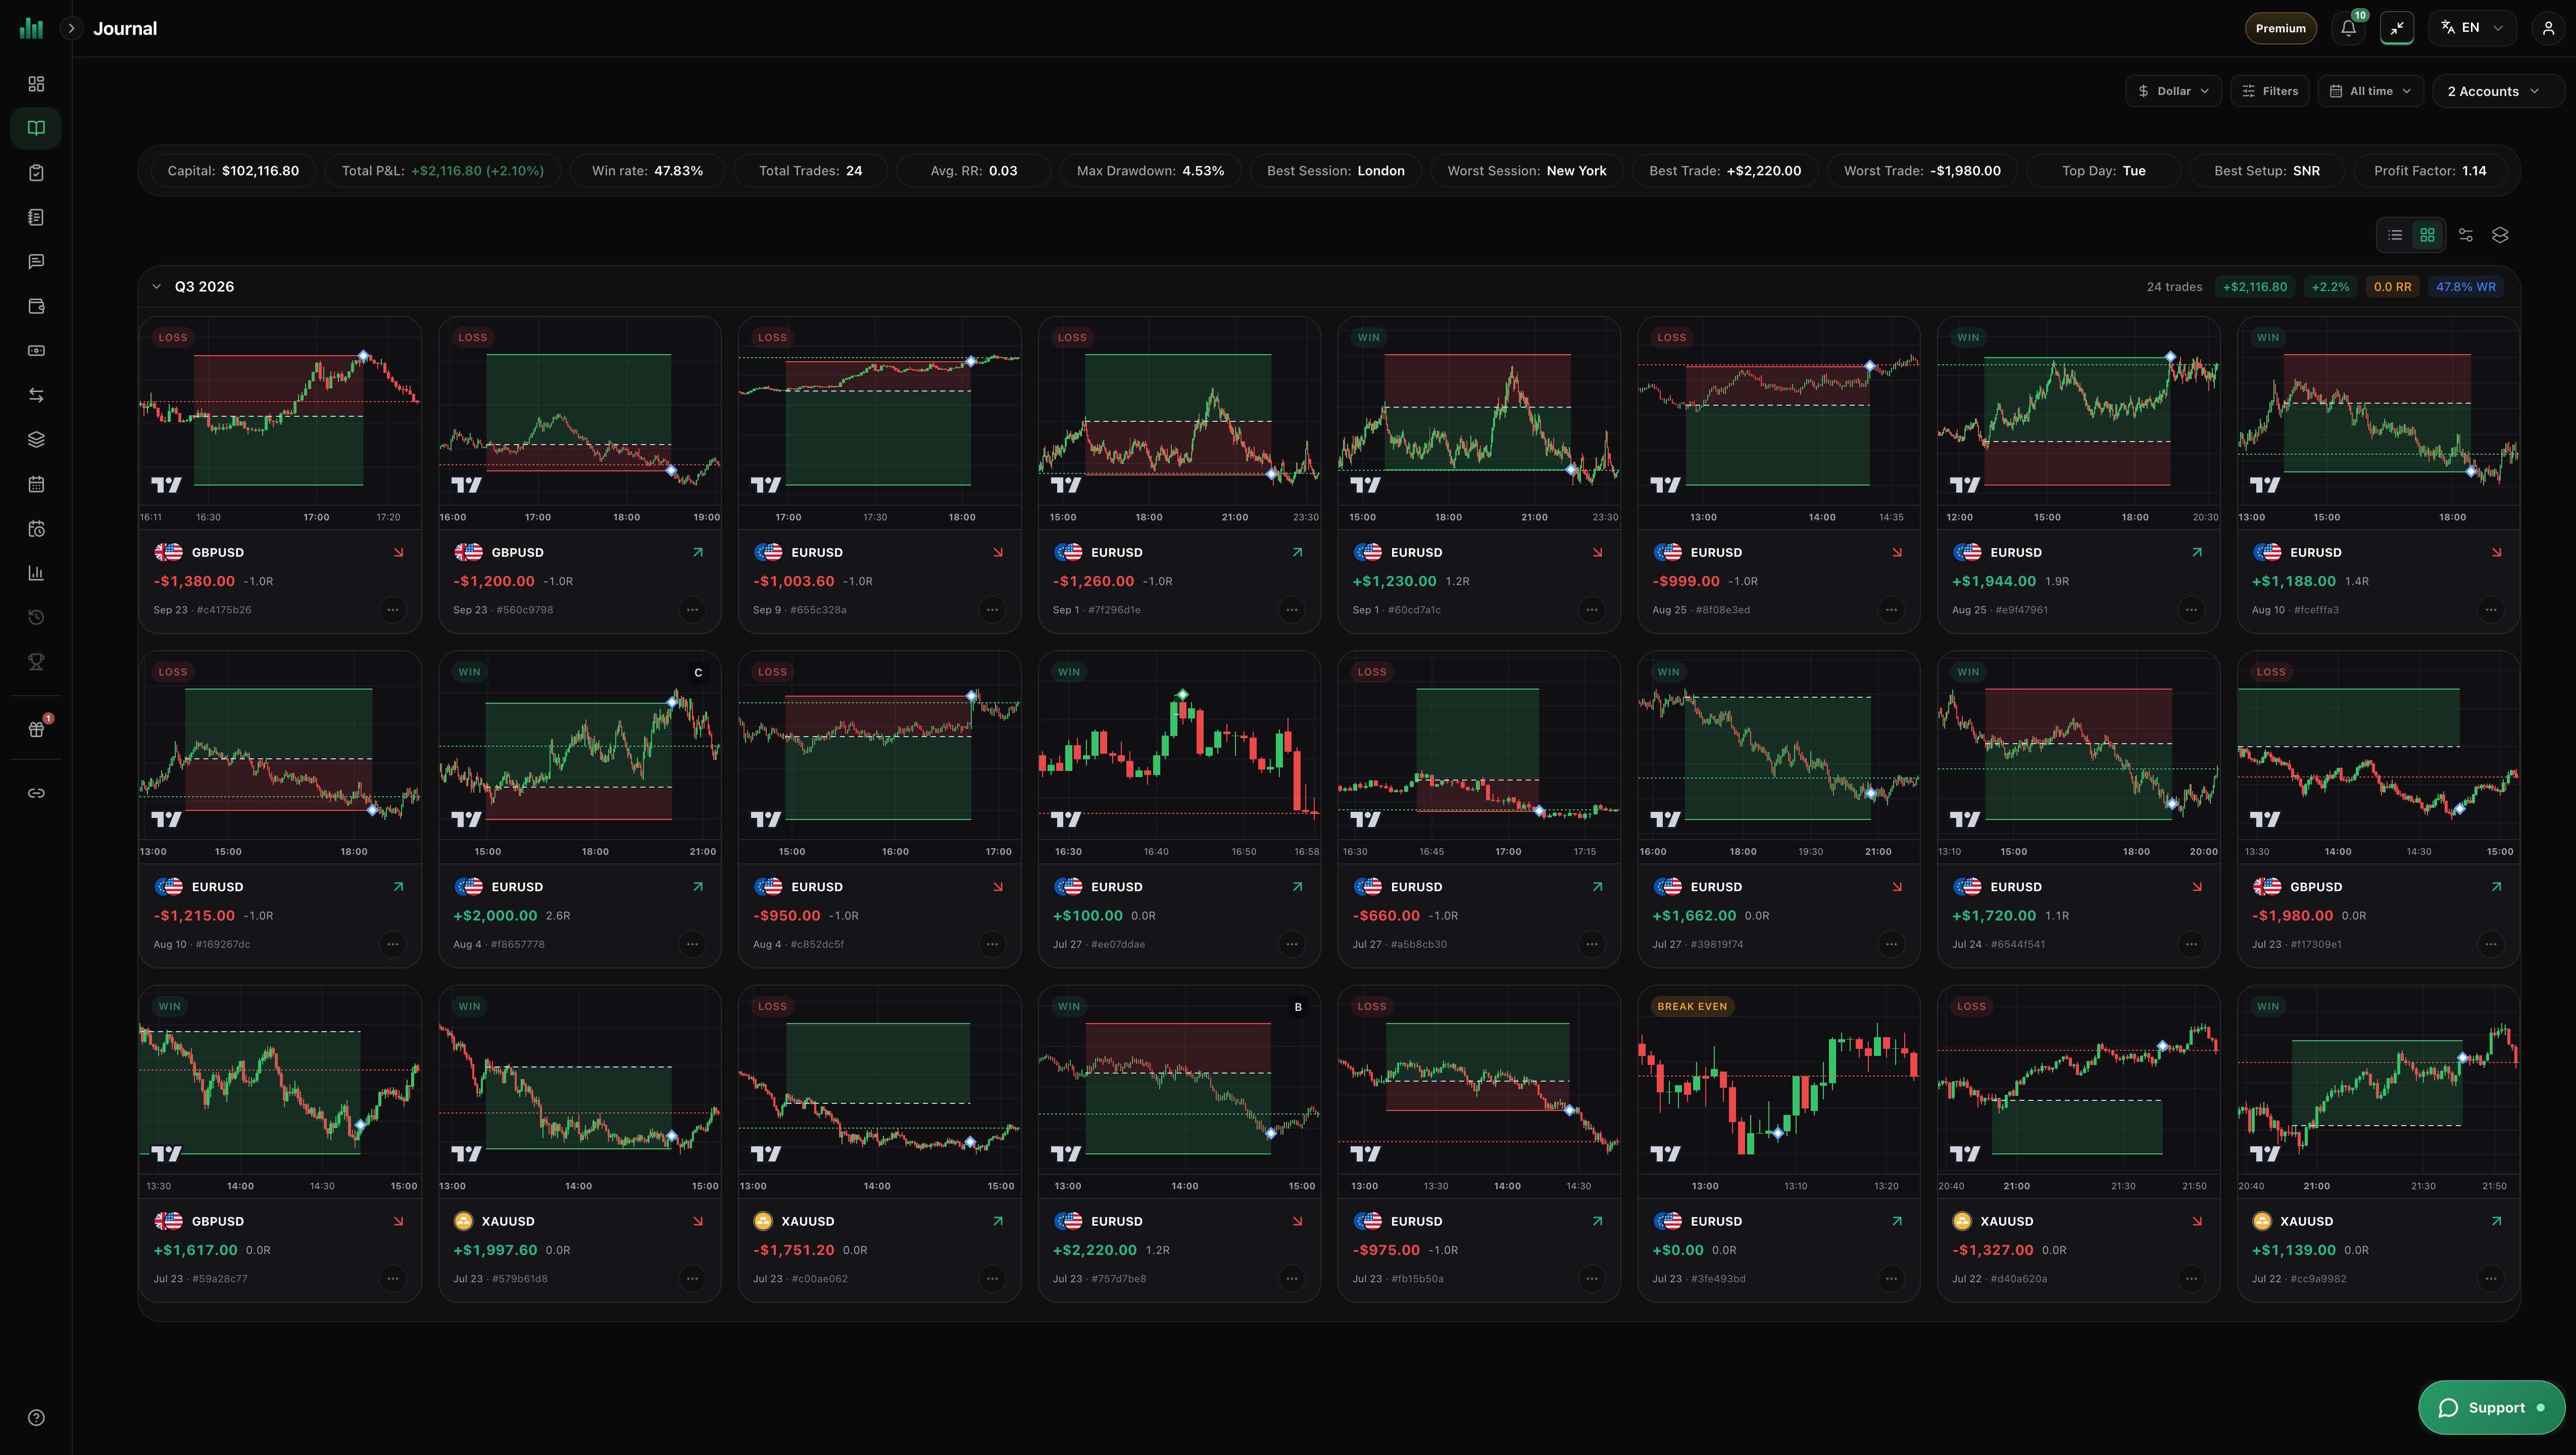Open the layers stack icon near view toggles
Viewport: 2576px width, 1455px height.
(x=2500, y=235)
